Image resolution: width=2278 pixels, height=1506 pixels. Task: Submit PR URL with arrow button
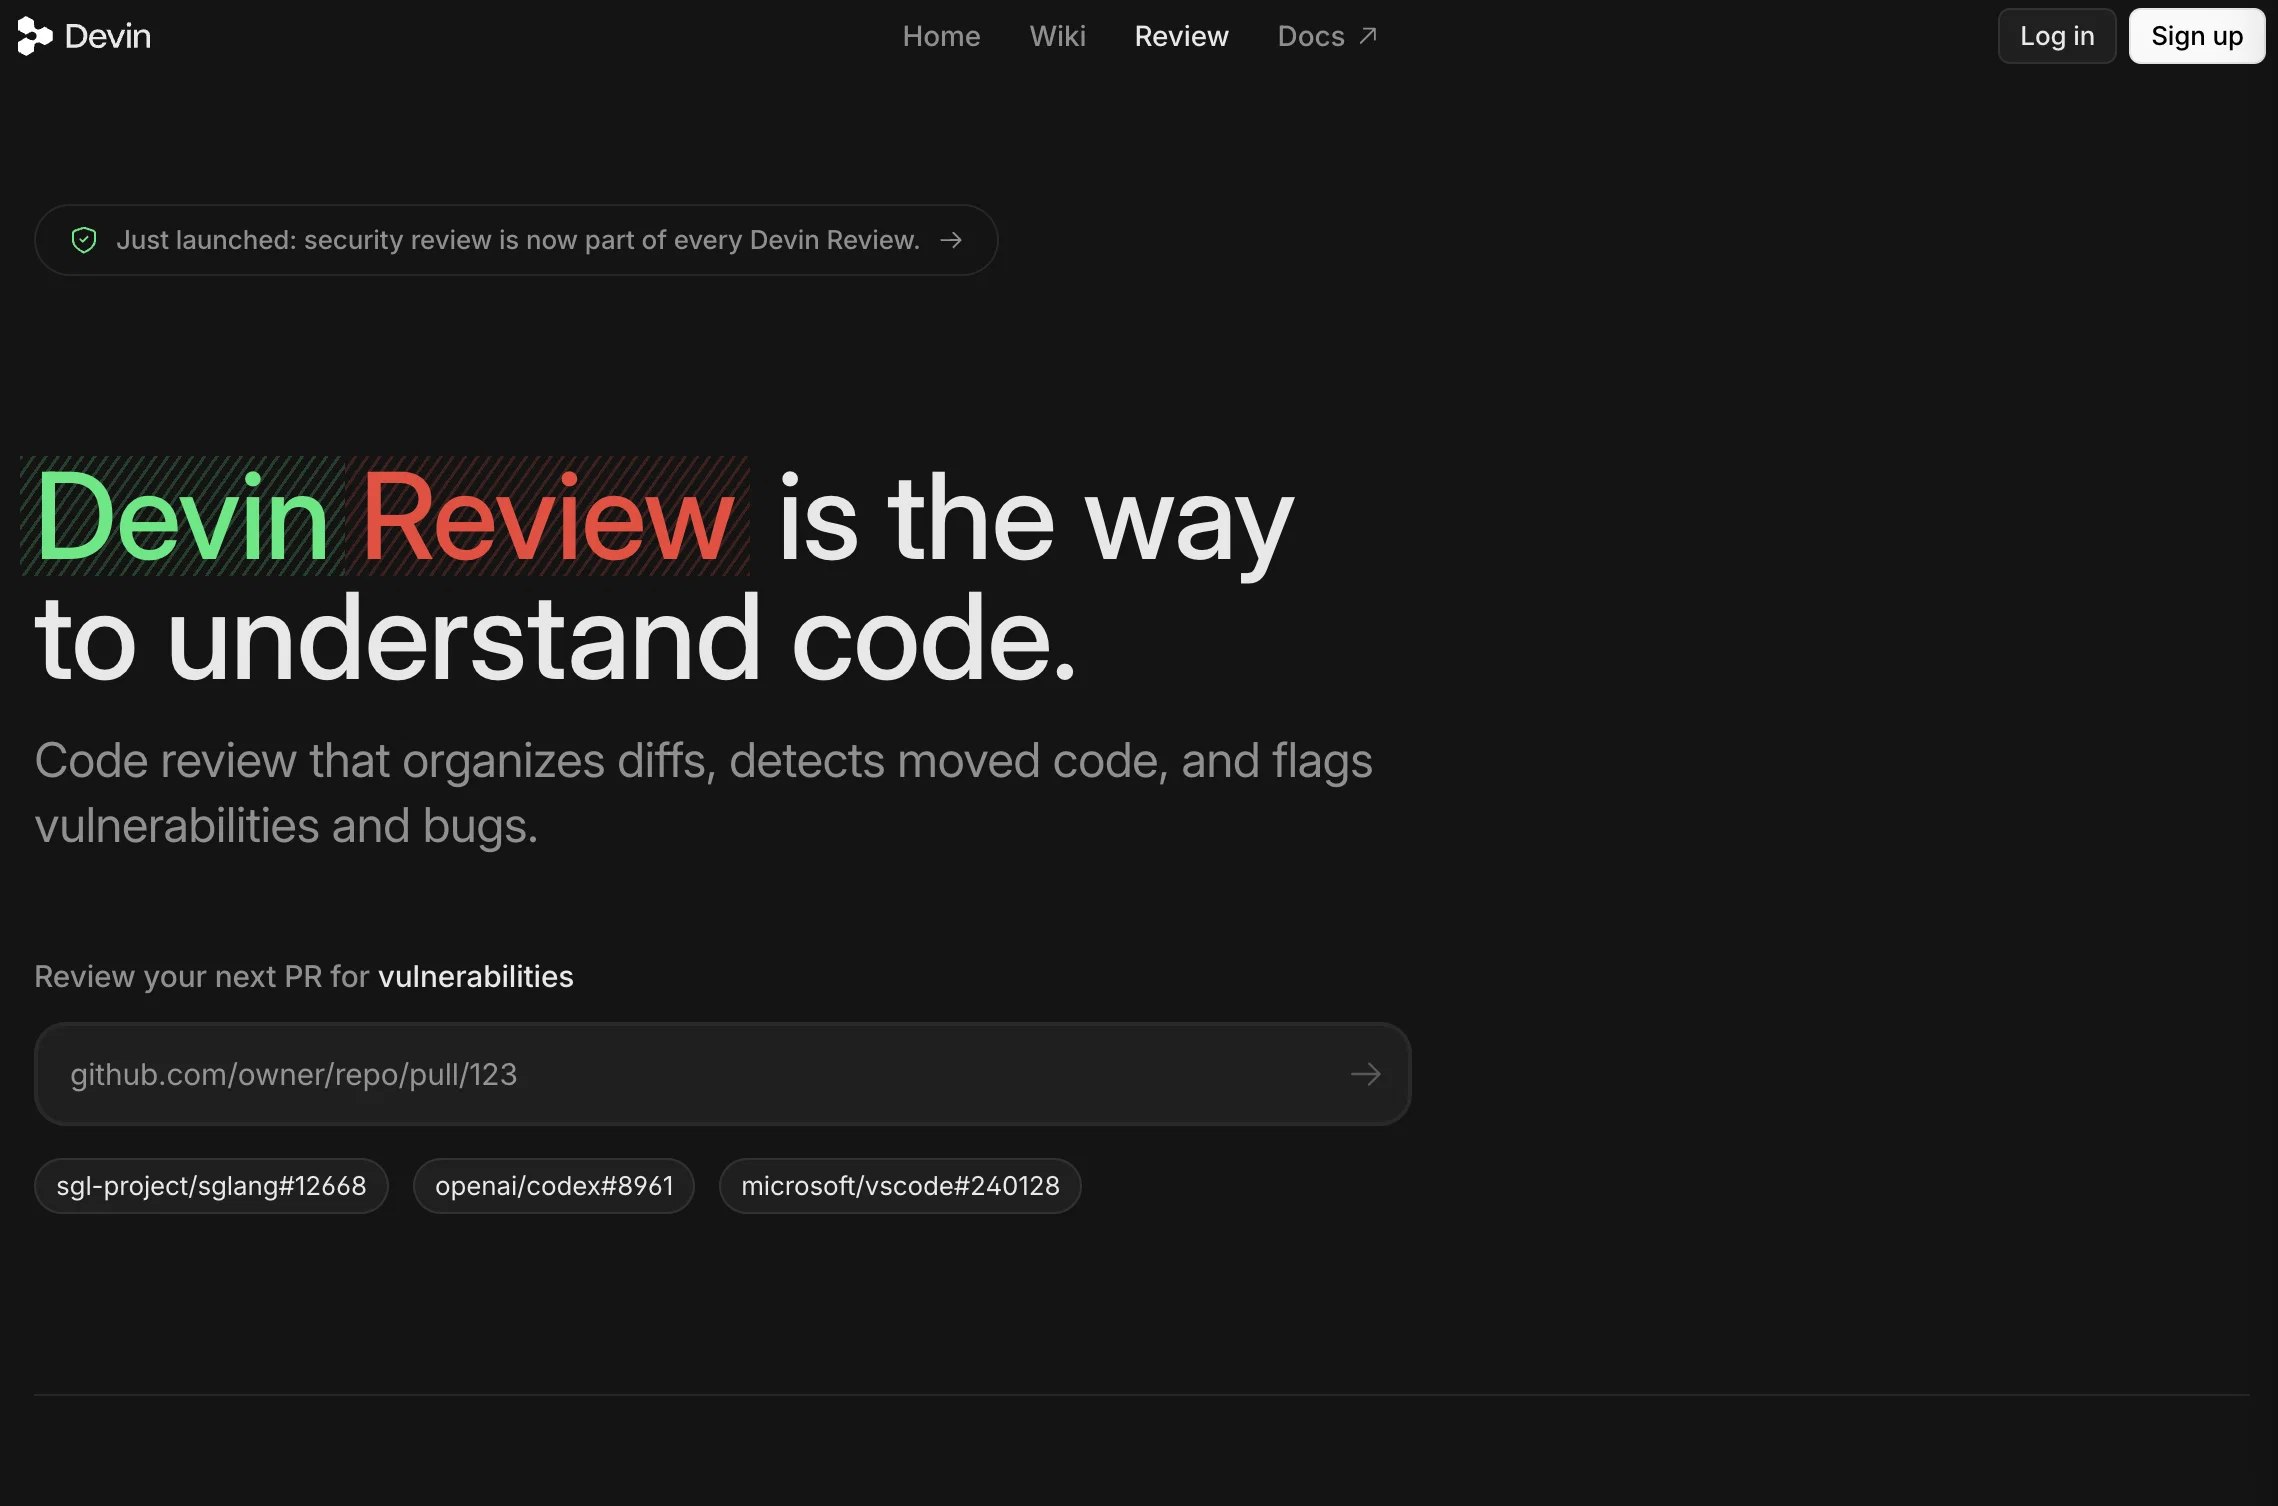click(x=1365, y=1074)
